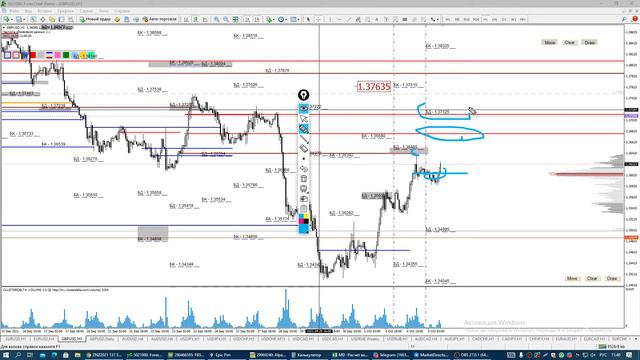Open Telegram from the taskbar

coord(392,355)
